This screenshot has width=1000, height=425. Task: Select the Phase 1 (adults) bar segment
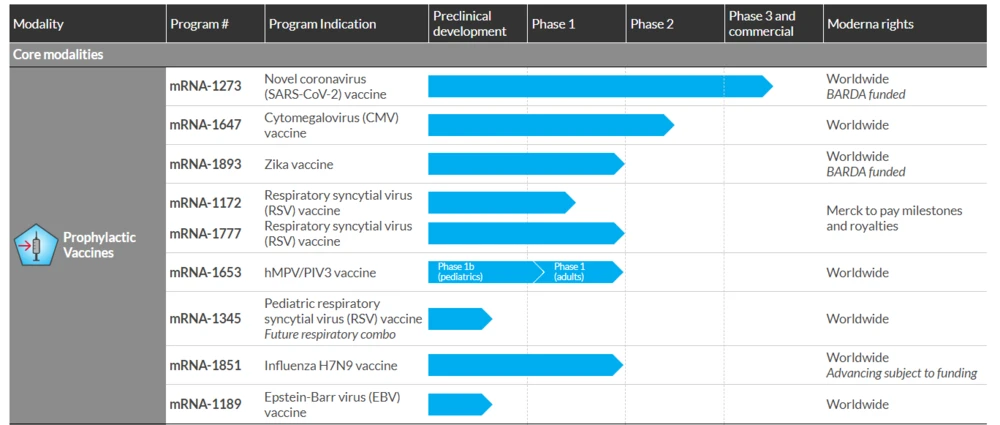pos(580,272)
